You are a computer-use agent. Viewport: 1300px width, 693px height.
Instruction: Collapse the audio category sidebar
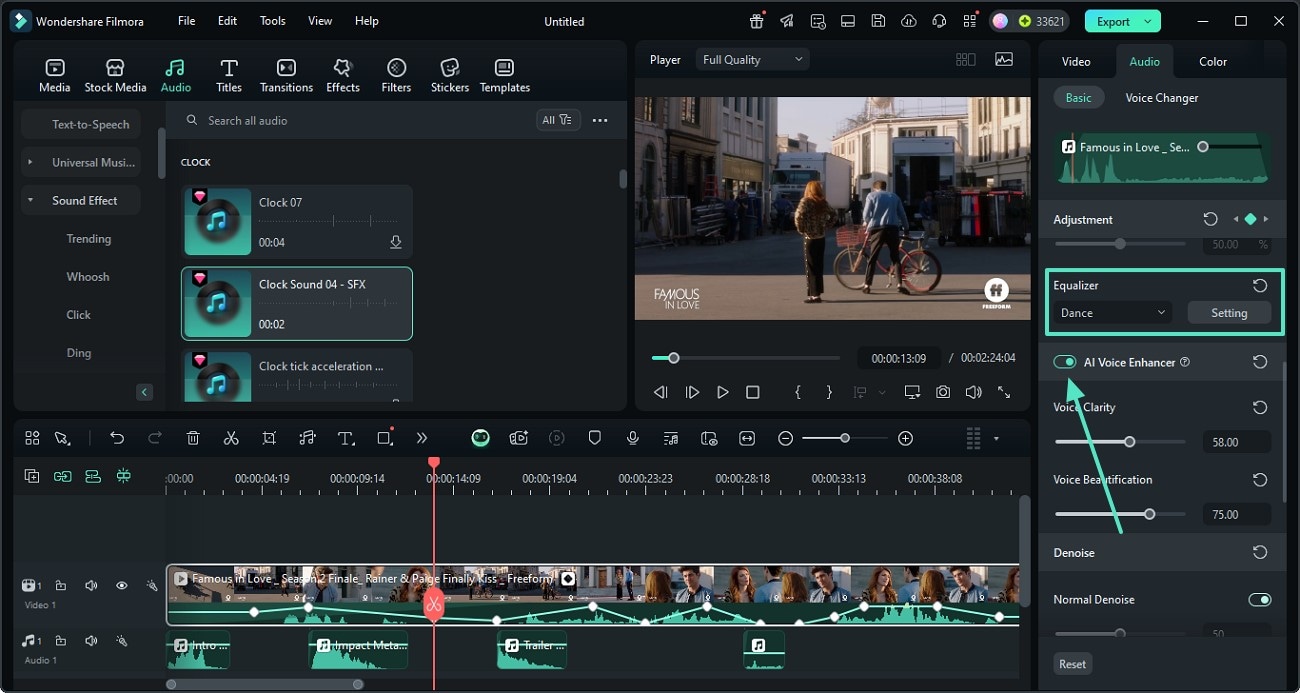tap(145, 392)
